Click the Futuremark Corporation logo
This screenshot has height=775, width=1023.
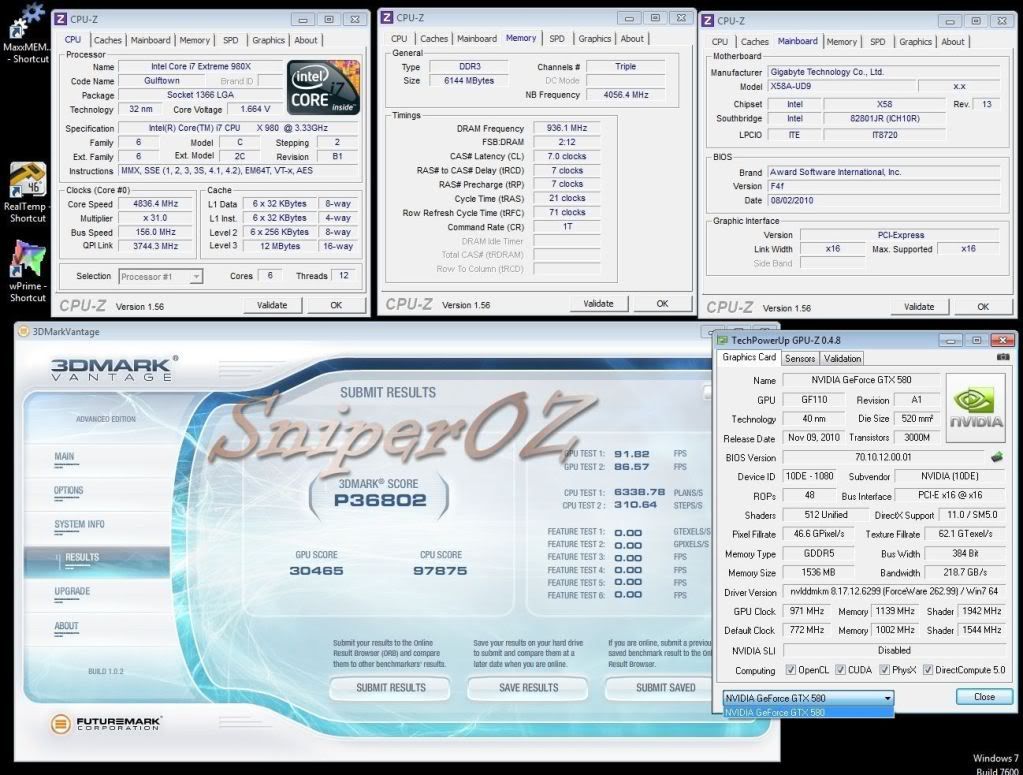pyautogui.click(x=101, y=722)
